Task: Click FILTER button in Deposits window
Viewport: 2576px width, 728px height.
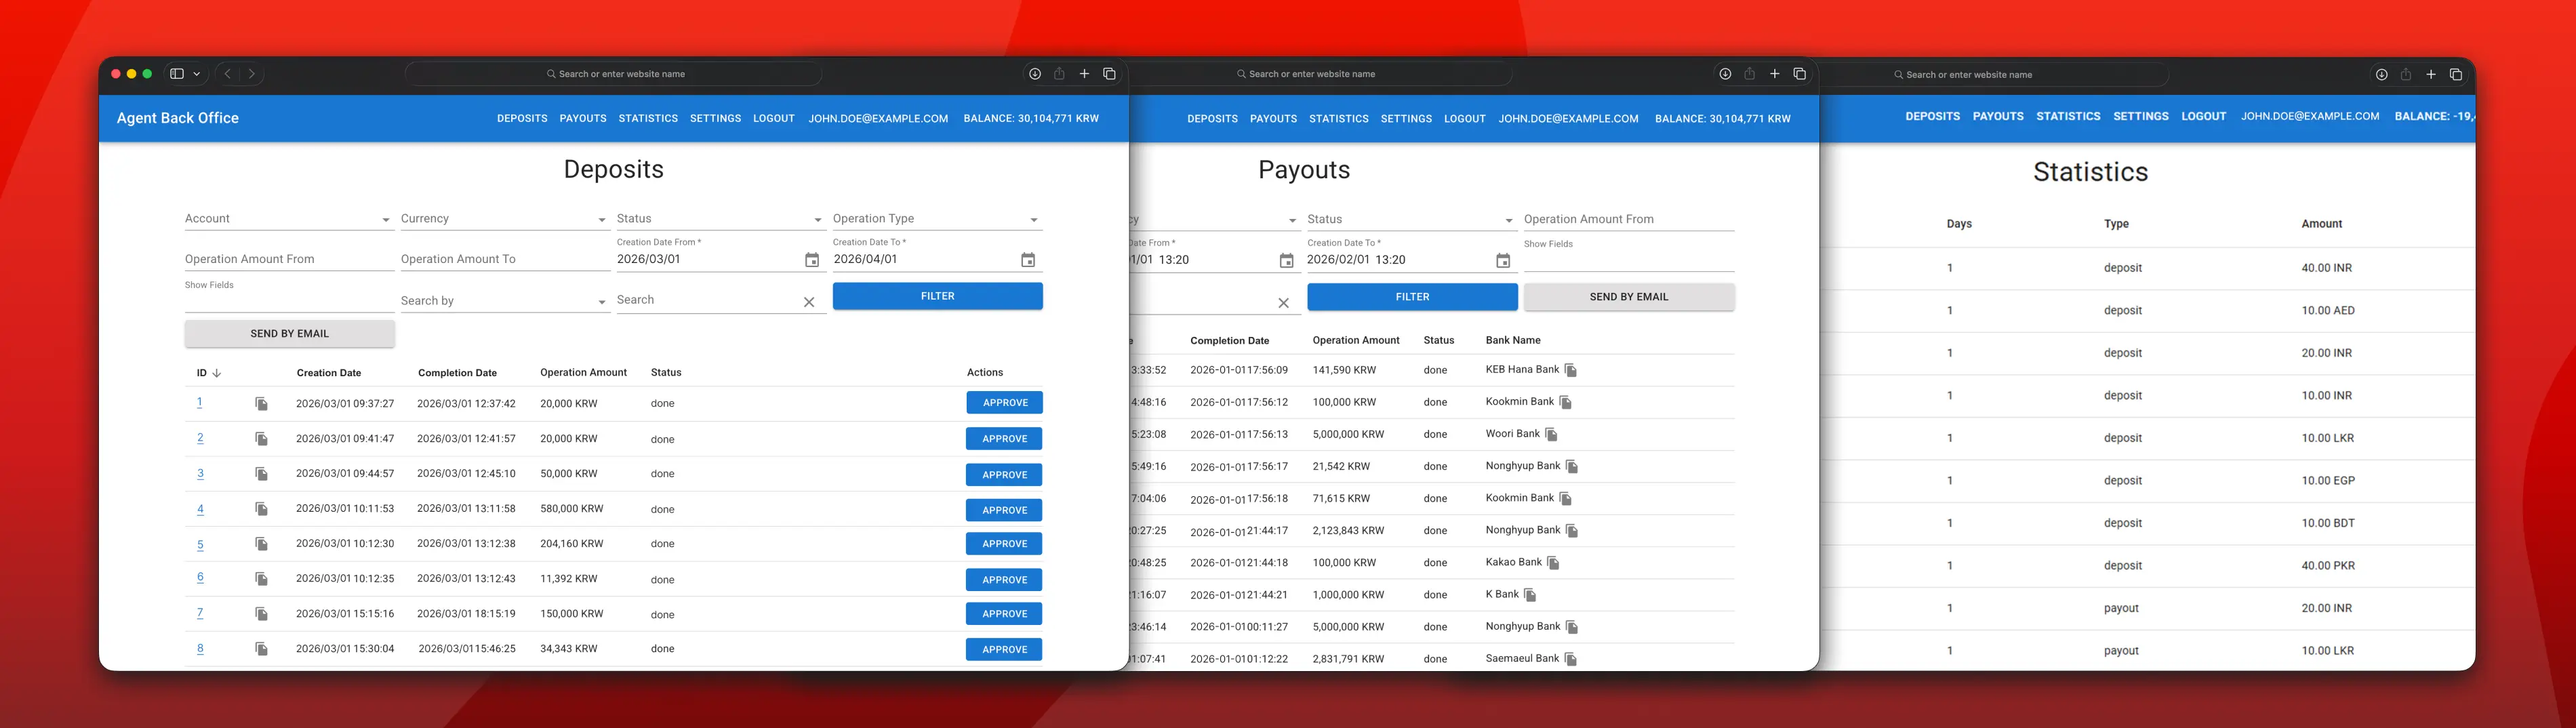Action: pos(937,296)
